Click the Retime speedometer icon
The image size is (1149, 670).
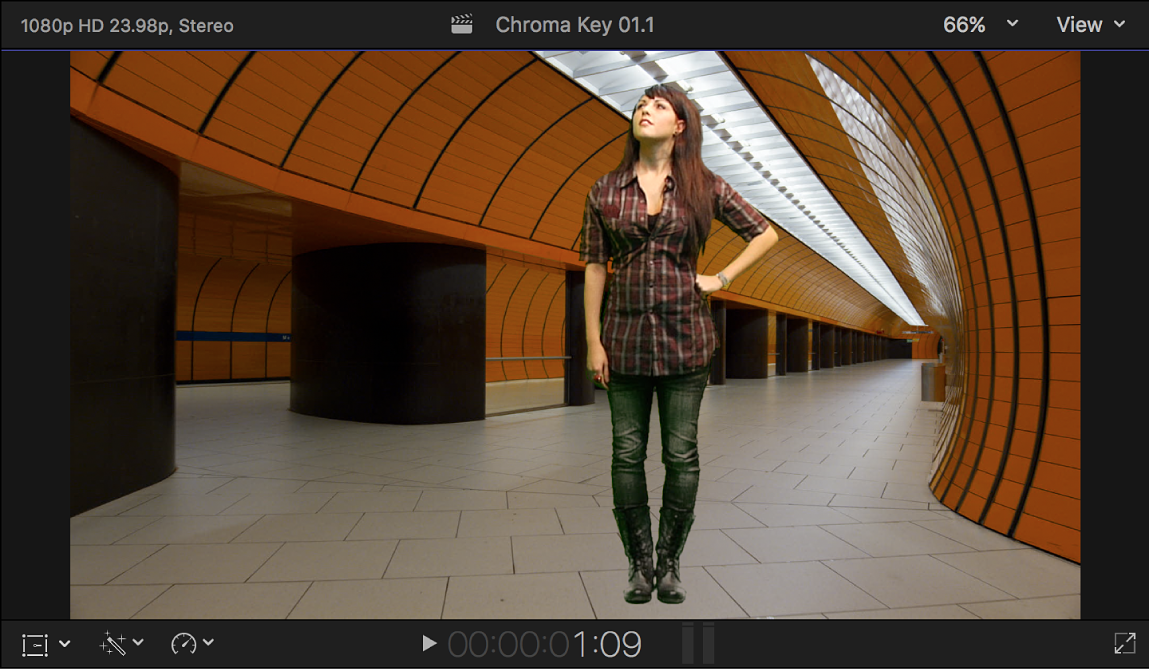pyautogui.click(x=183, y=644)
